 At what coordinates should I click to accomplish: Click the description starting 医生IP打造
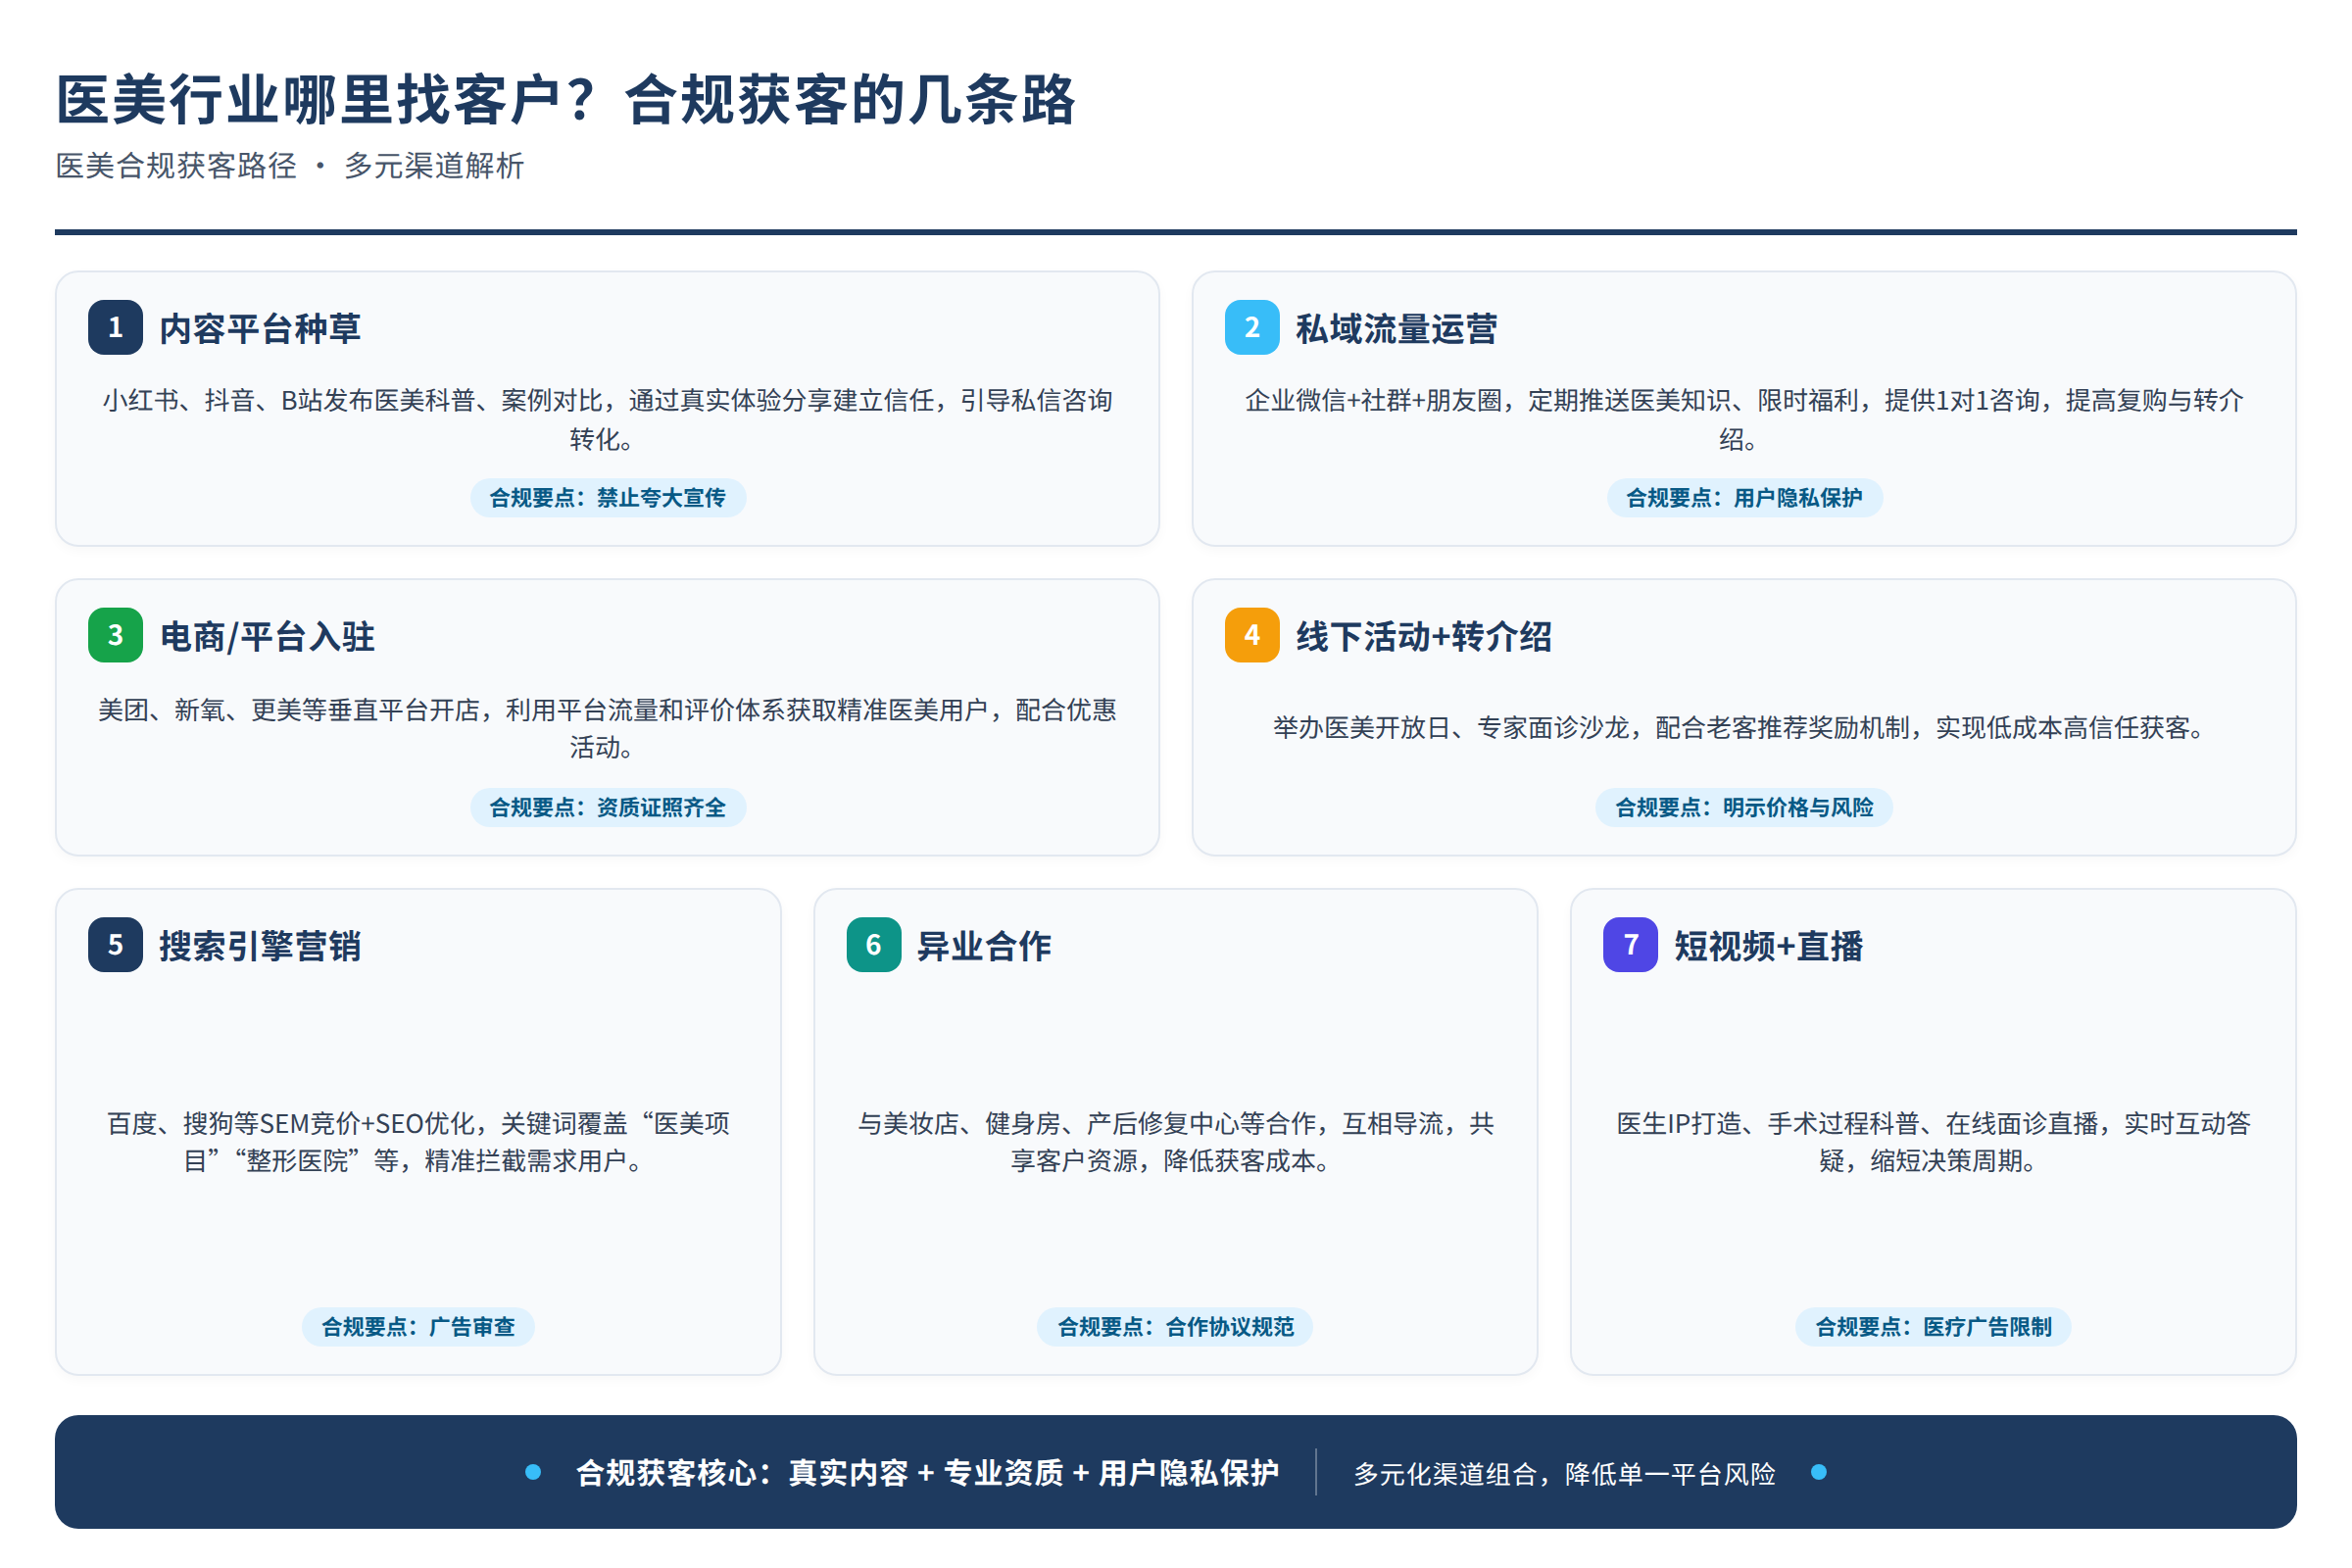pyautogui.click(x=1934, y=1142)
